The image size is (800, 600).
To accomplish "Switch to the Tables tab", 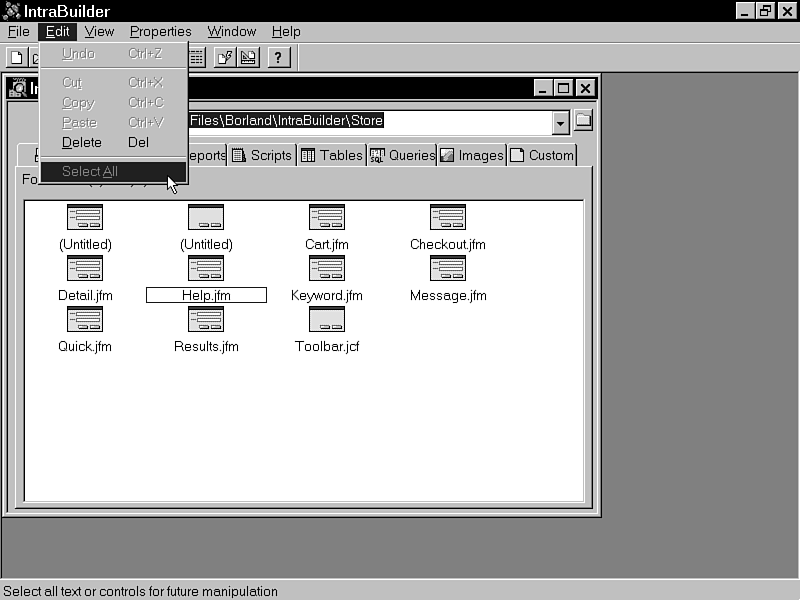I will pos(332,155).
